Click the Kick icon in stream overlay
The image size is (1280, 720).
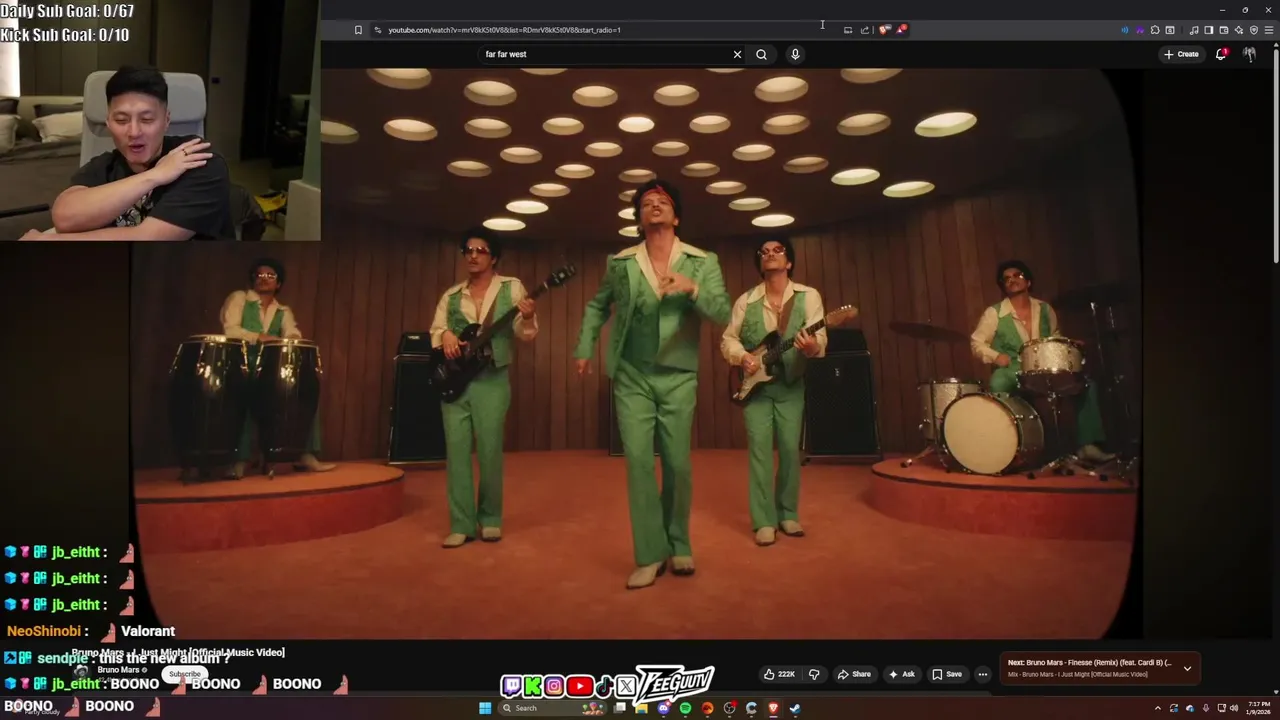533,686
